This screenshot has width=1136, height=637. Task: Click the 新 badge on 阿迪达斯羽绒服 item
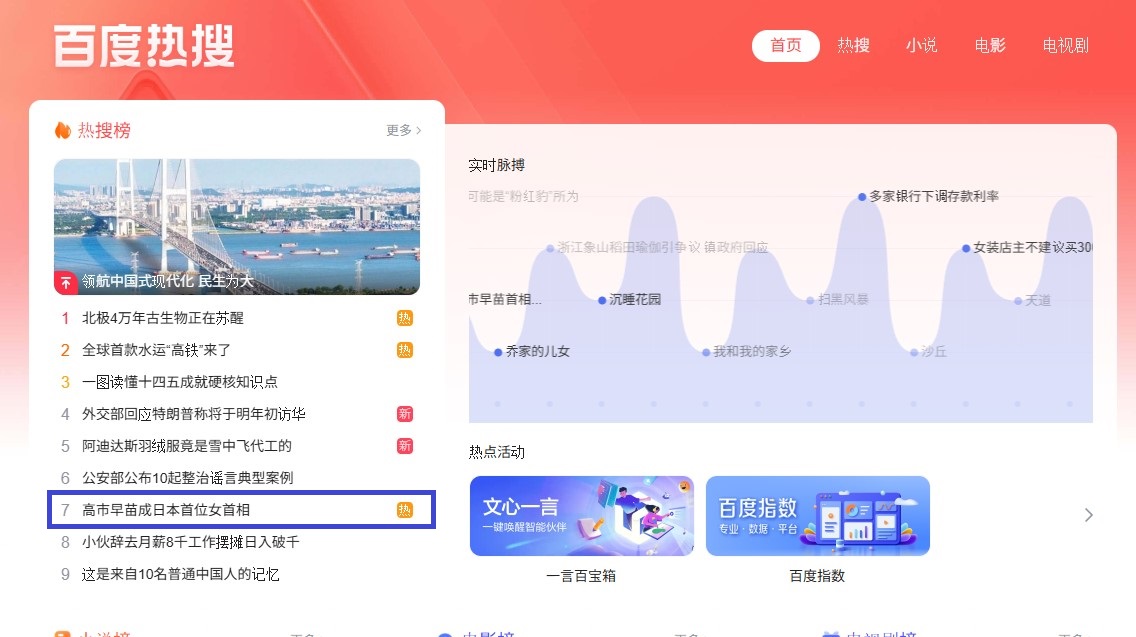[x=404, y=446]
